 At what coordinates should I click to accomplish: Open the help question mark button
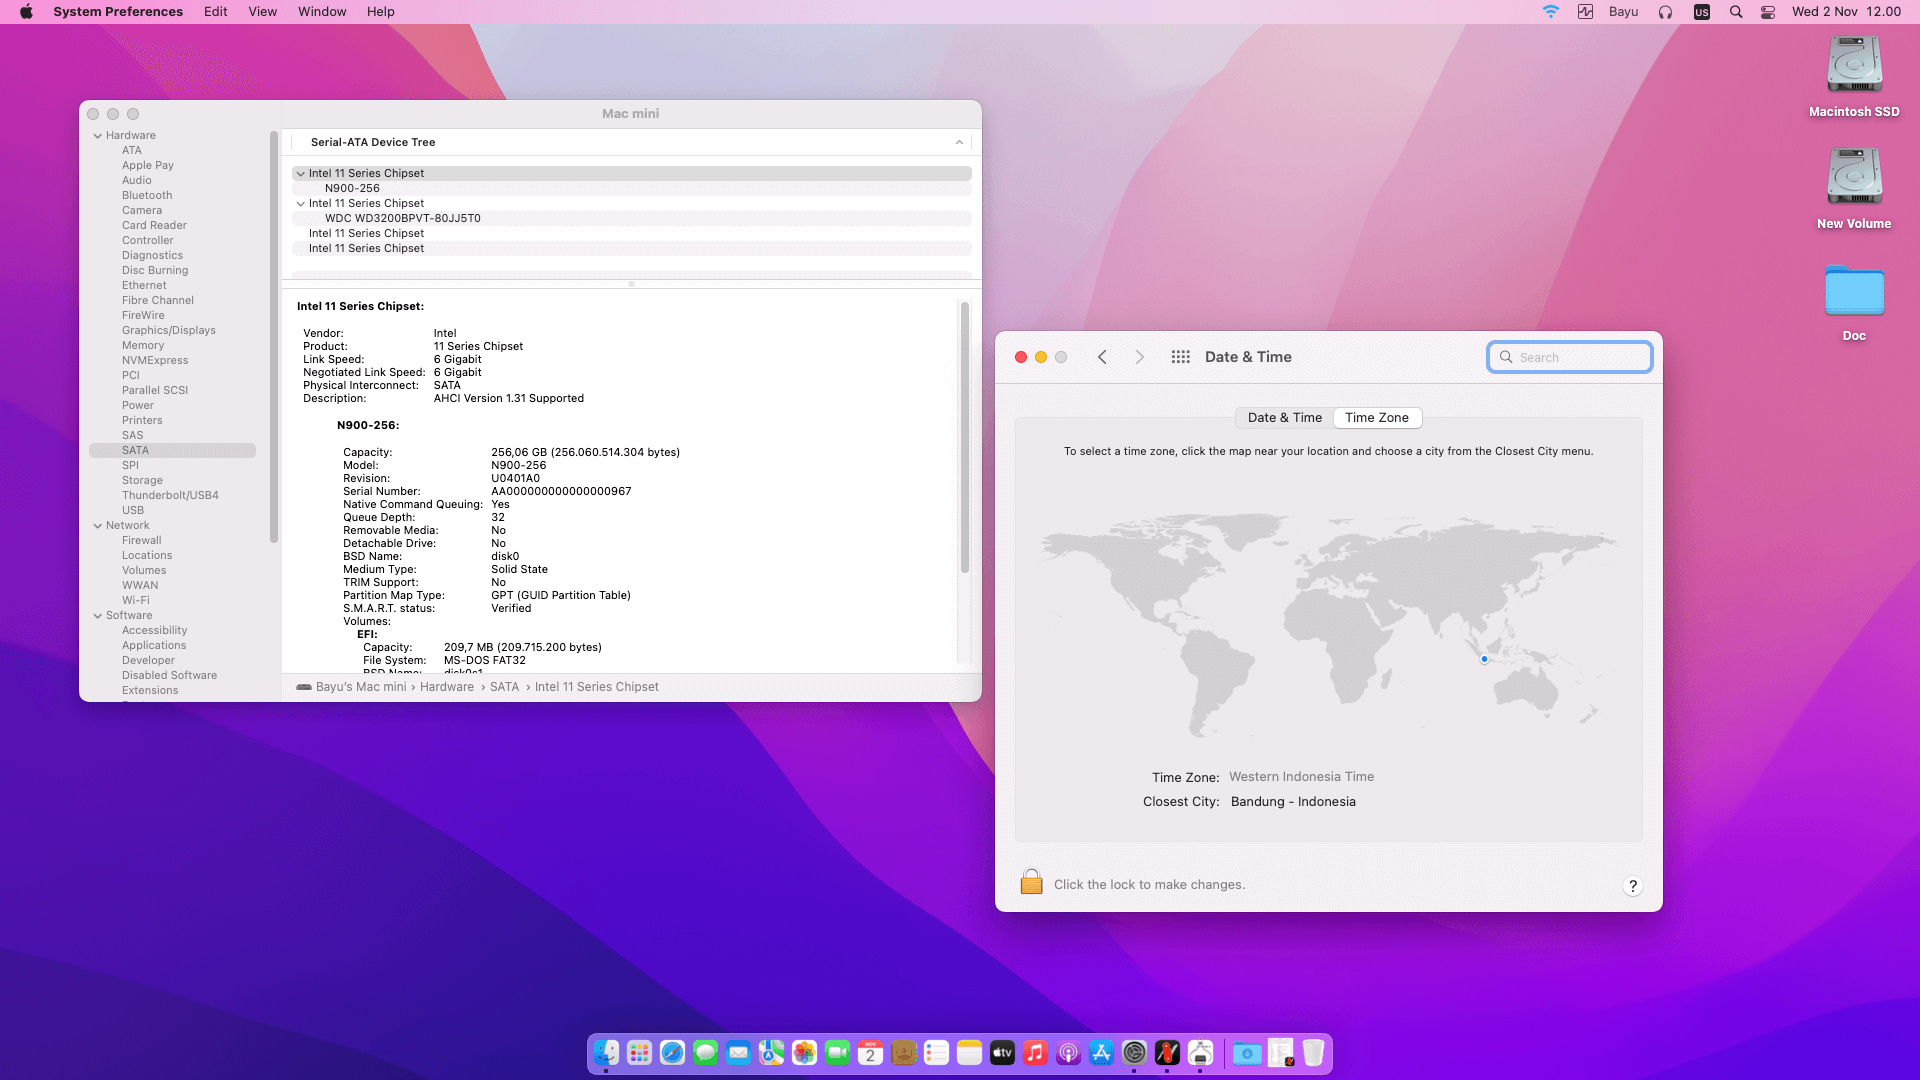tap(1632, 886)
